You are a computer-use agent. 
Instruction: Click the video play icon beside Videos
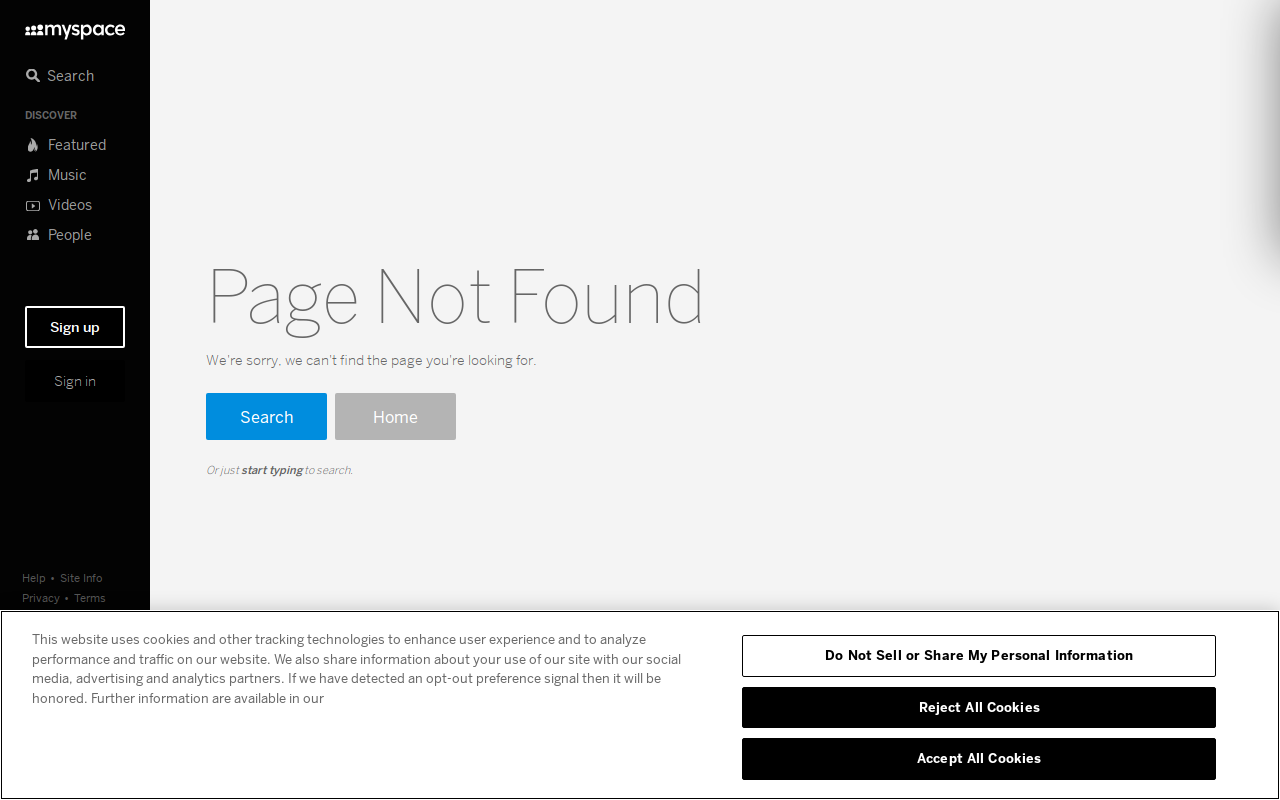pyautogui.click(x=33, y=205)
